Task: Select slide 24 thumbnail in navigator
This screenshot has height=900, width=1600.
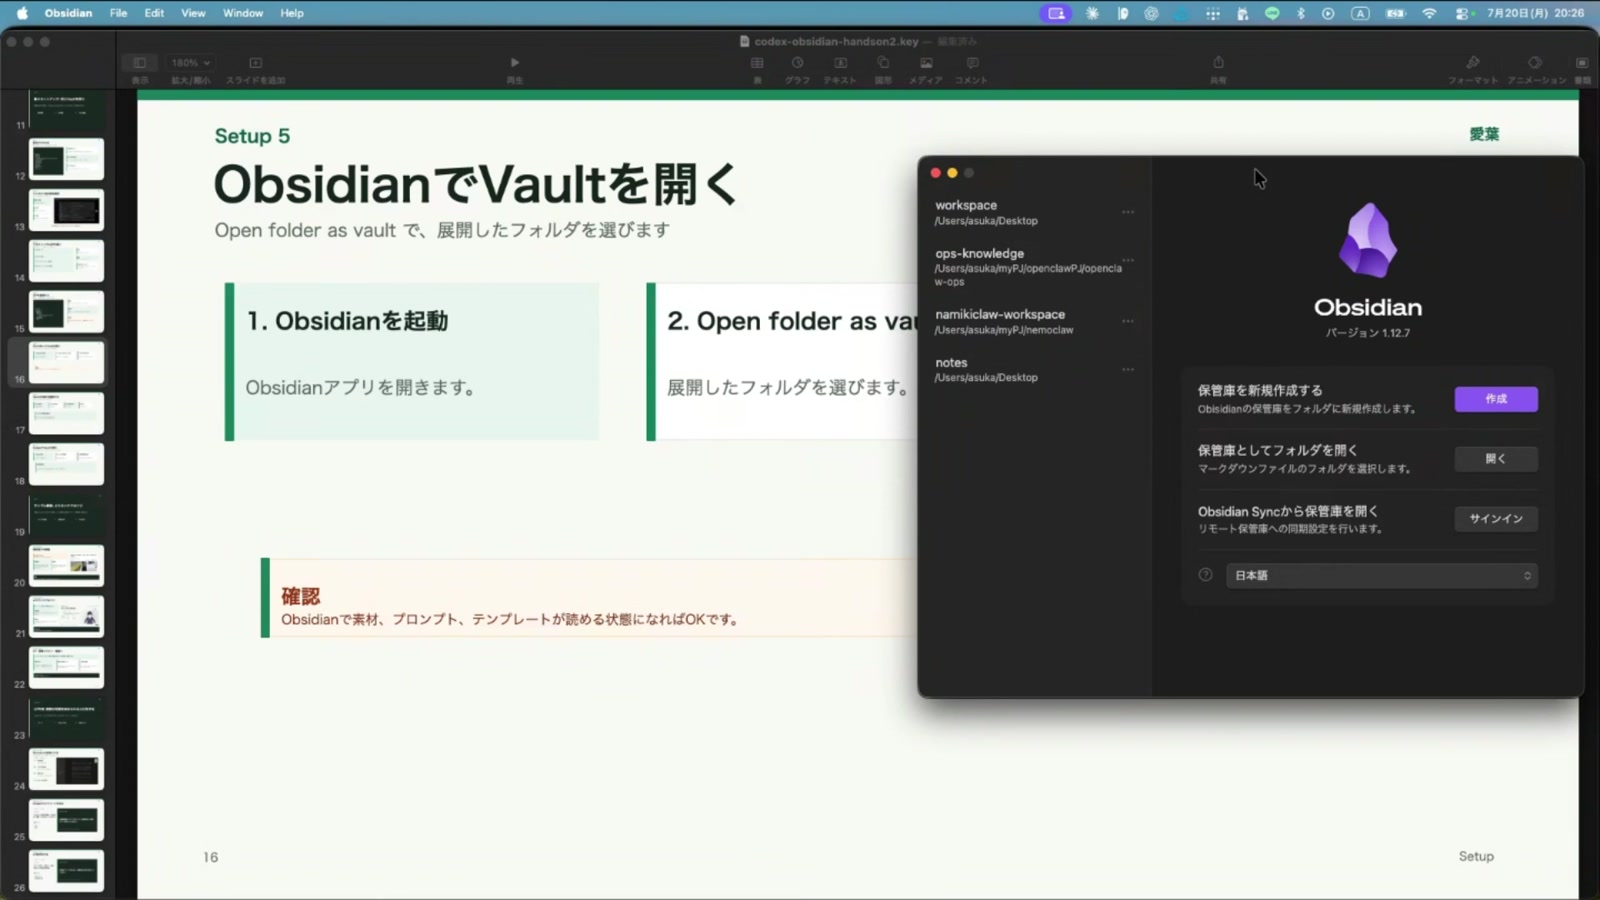Action: pyautogui.click(x=66, y=769)
